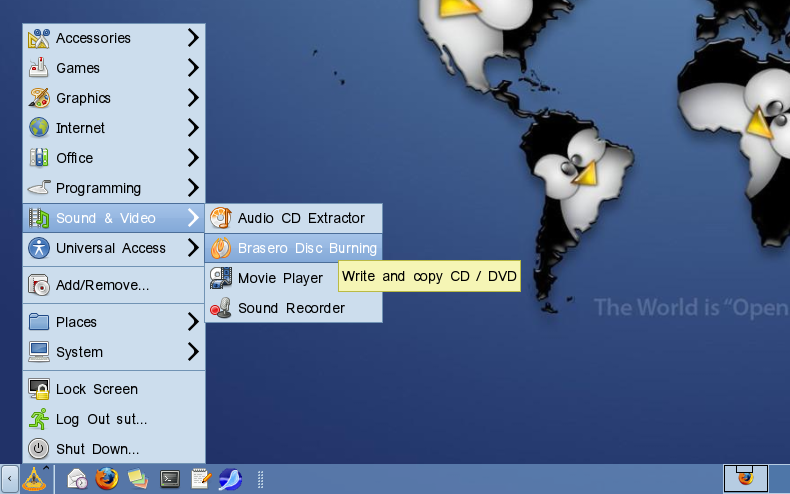Click the Accessories scissors-and-ruler icon
790x494 pixels.
coord(39,38)
